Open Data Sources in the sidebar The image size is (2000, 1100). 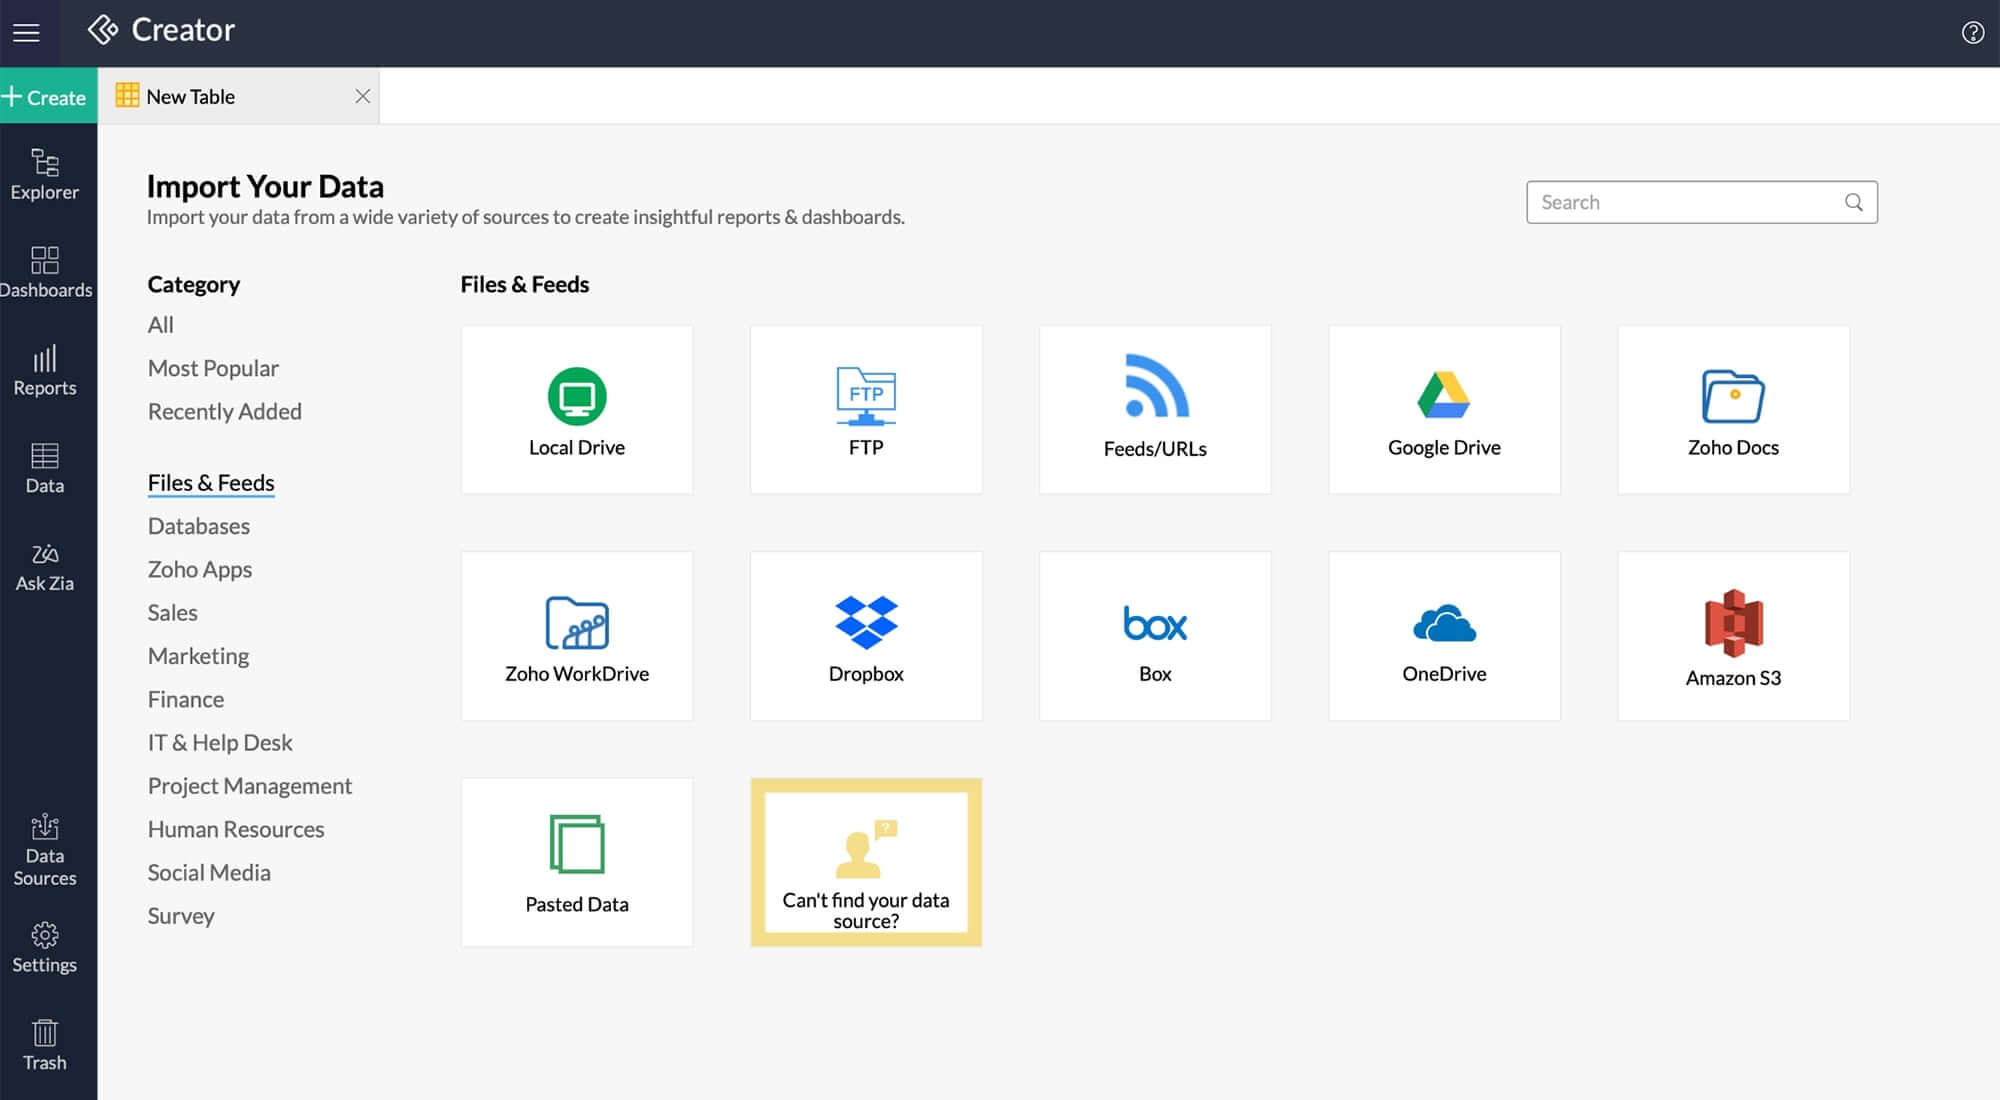tap(45, 850)
